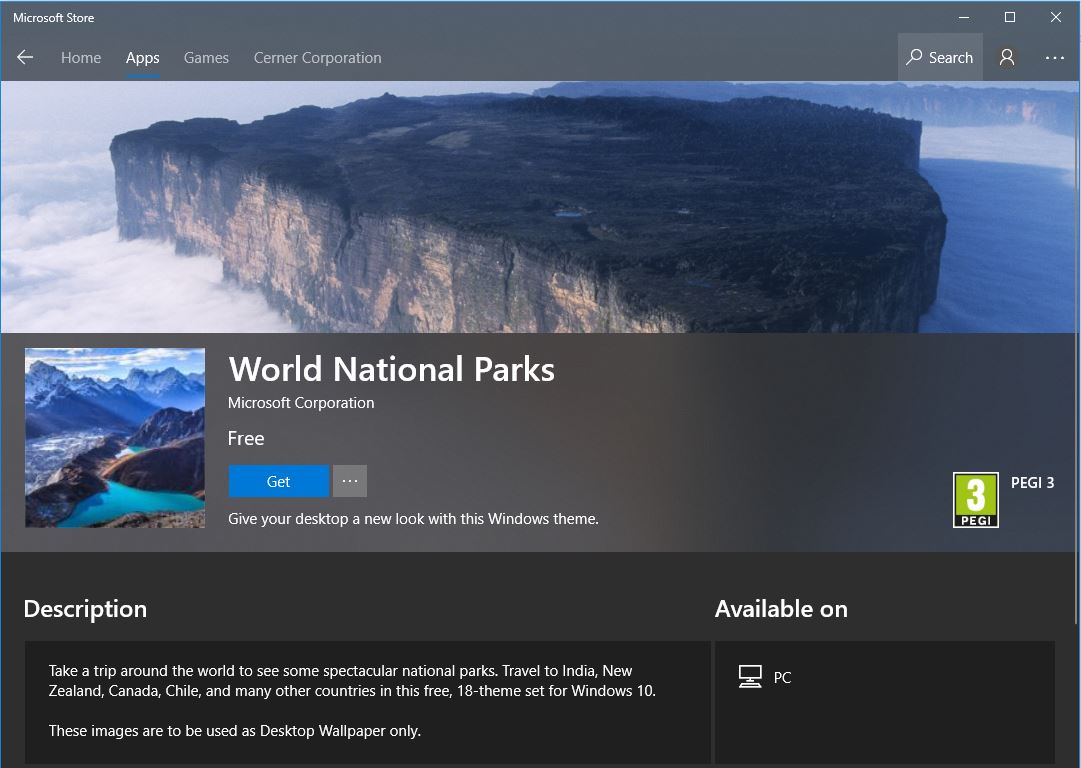Click the World National Parks theme thumbnail
The height and width of the screenshot is (768, 1081).
[x=114, y=437]
